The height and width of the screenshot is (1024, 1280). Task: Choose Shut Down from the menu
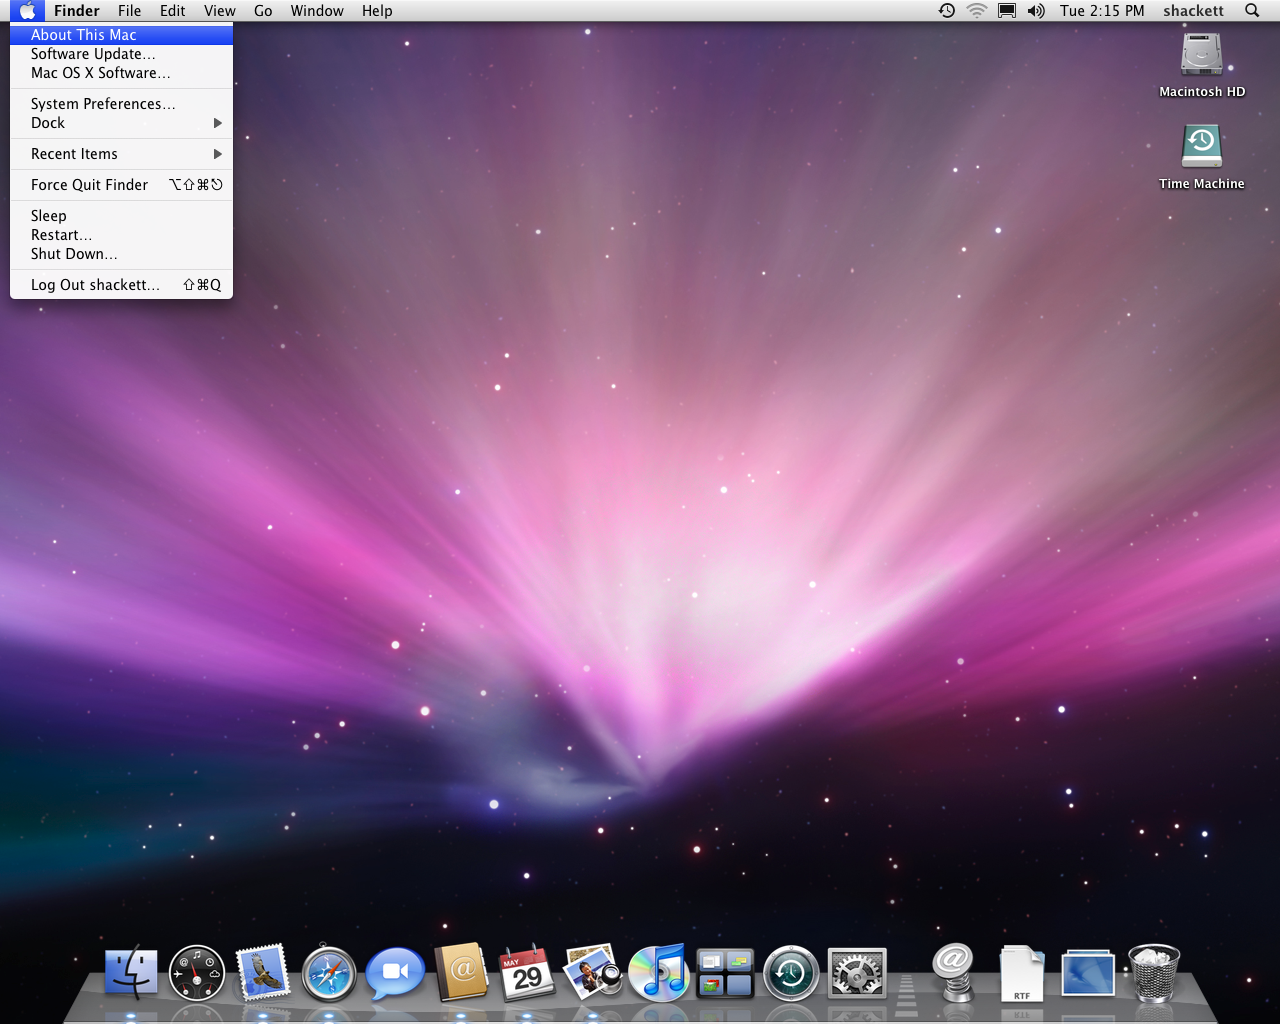coord(74,254)
